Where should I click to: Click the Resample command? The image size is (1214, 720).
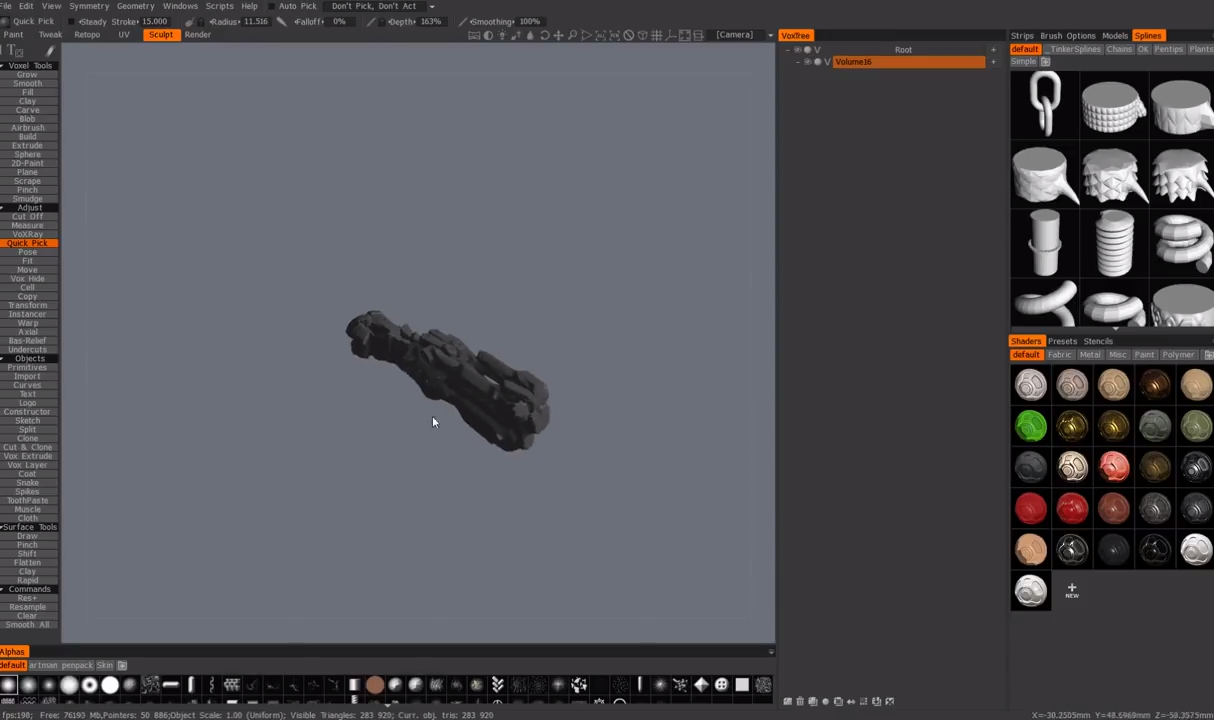coord(27,607)
